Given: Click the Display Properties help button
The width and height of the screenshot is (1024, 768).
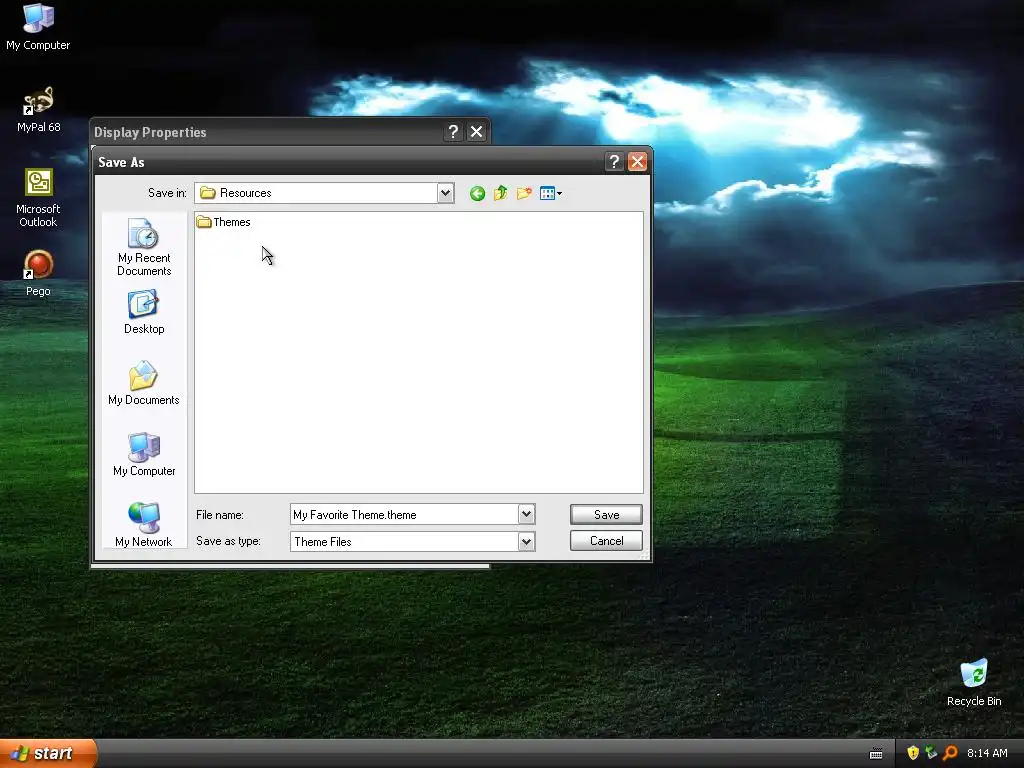Looking at the screenshot, I should coord(453,132).
